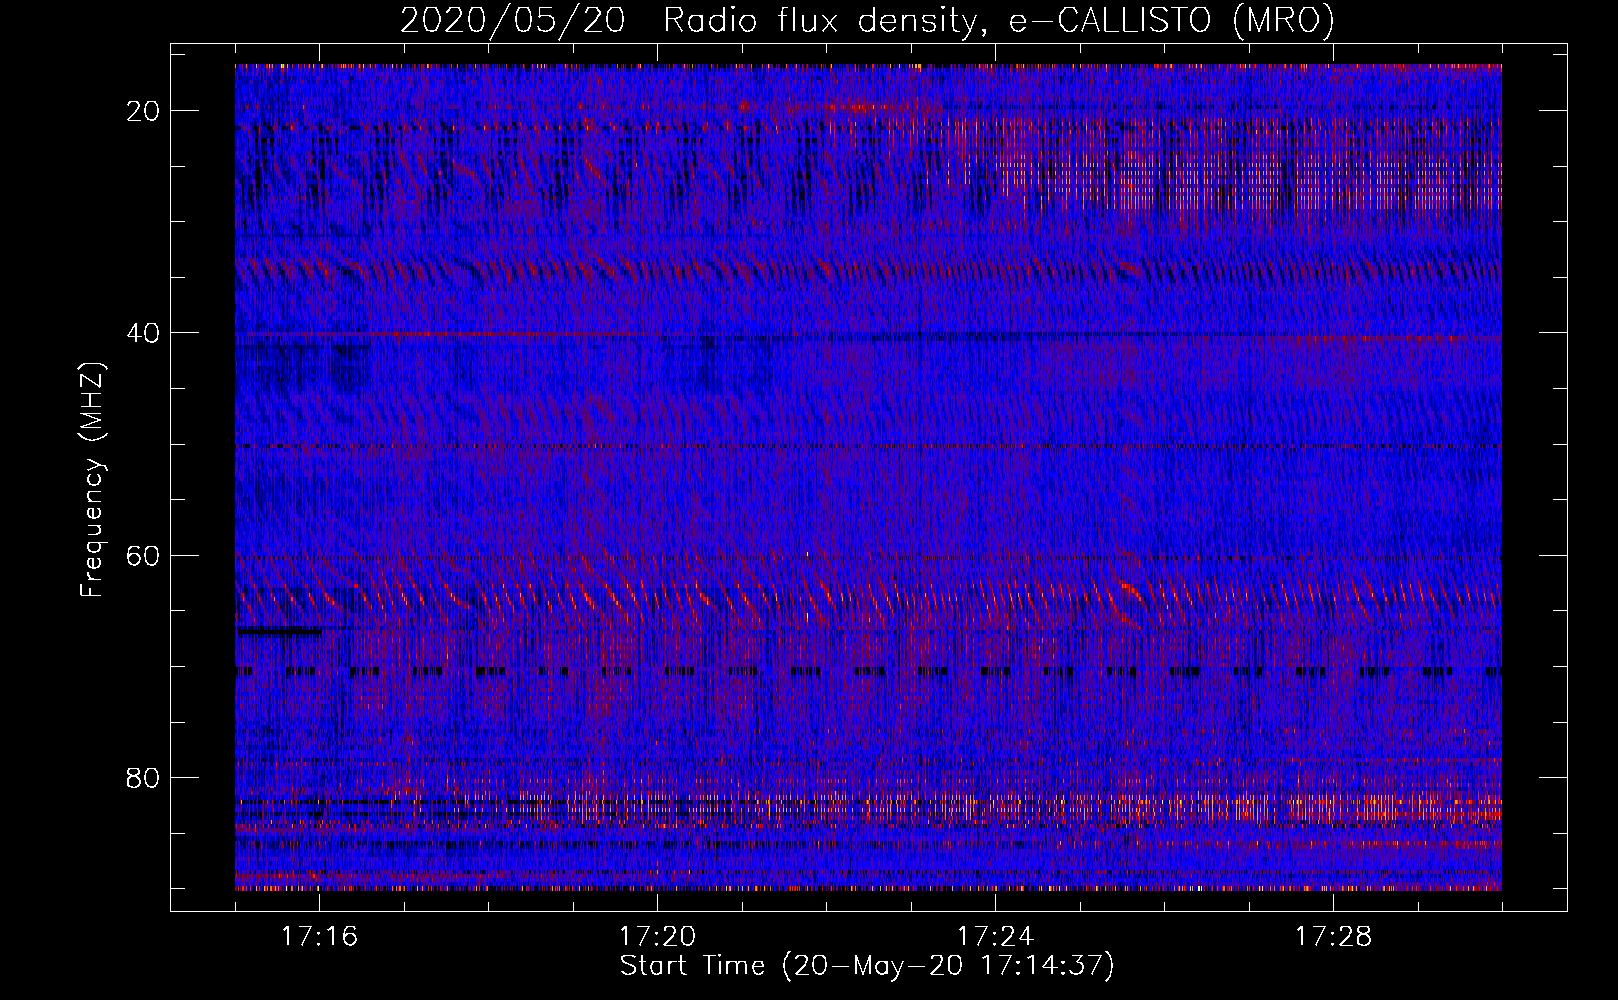Screen dimensions: 1618x1000
Task: Click the 17:20 time tick label
Action: tap(657, 937)
